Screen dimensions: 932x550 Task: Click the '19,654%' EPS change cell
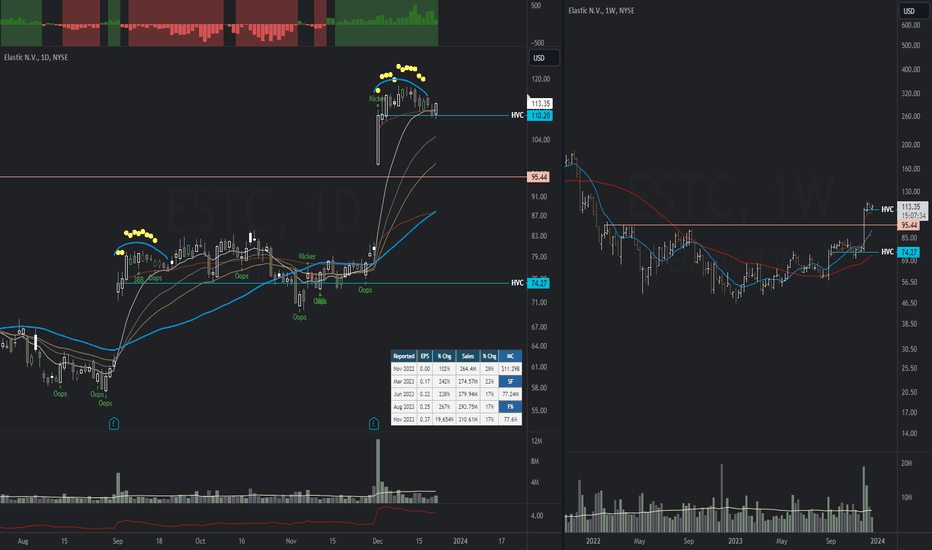tap(445, 419)
